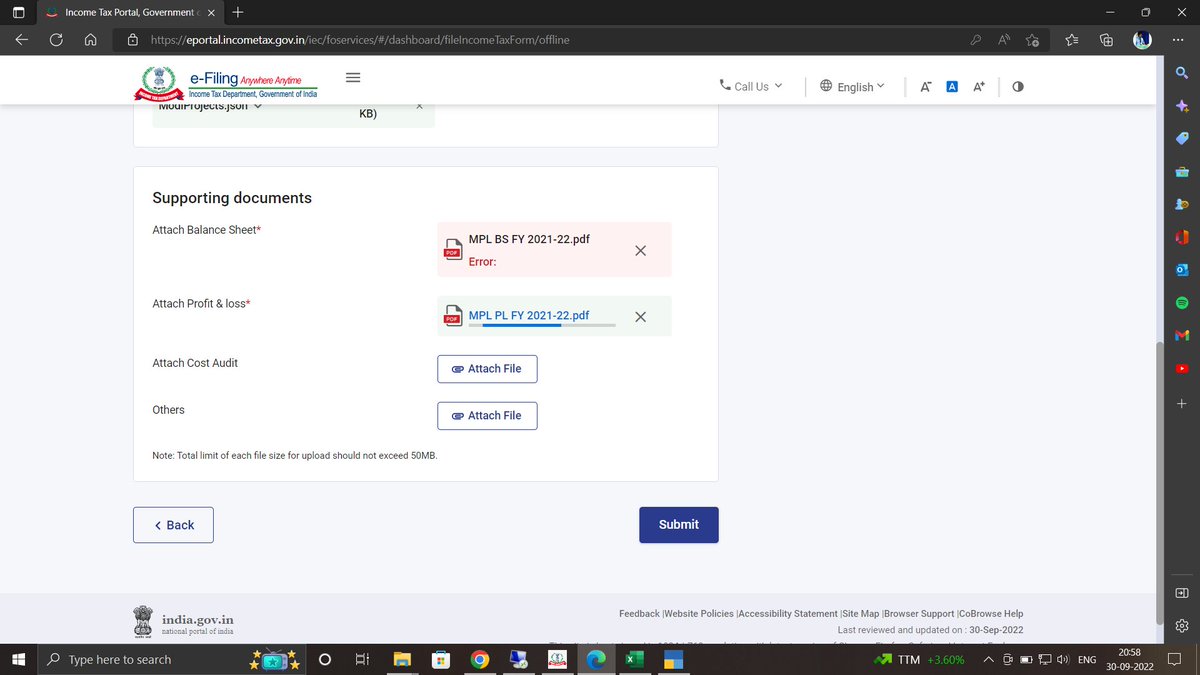Screen dimensions: 1200x675
Task: Click TTM stock widget in taskbar
Action: [919, 660]
